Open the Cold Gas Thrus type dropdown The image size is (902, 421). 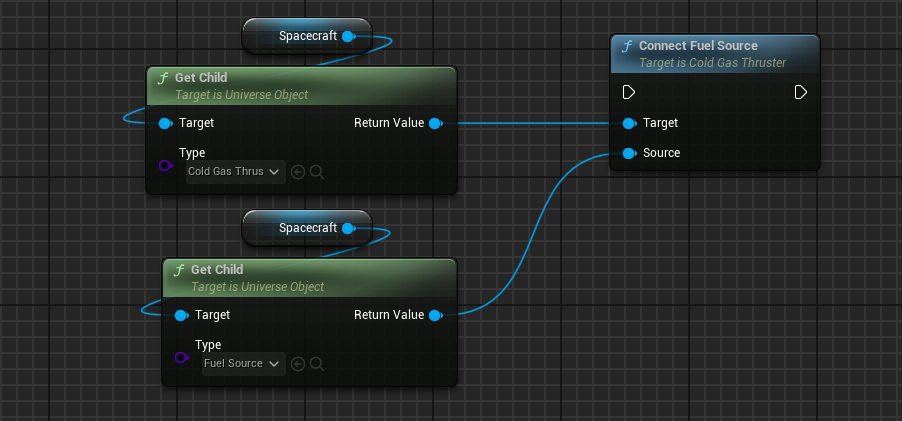tap(235, 172)
